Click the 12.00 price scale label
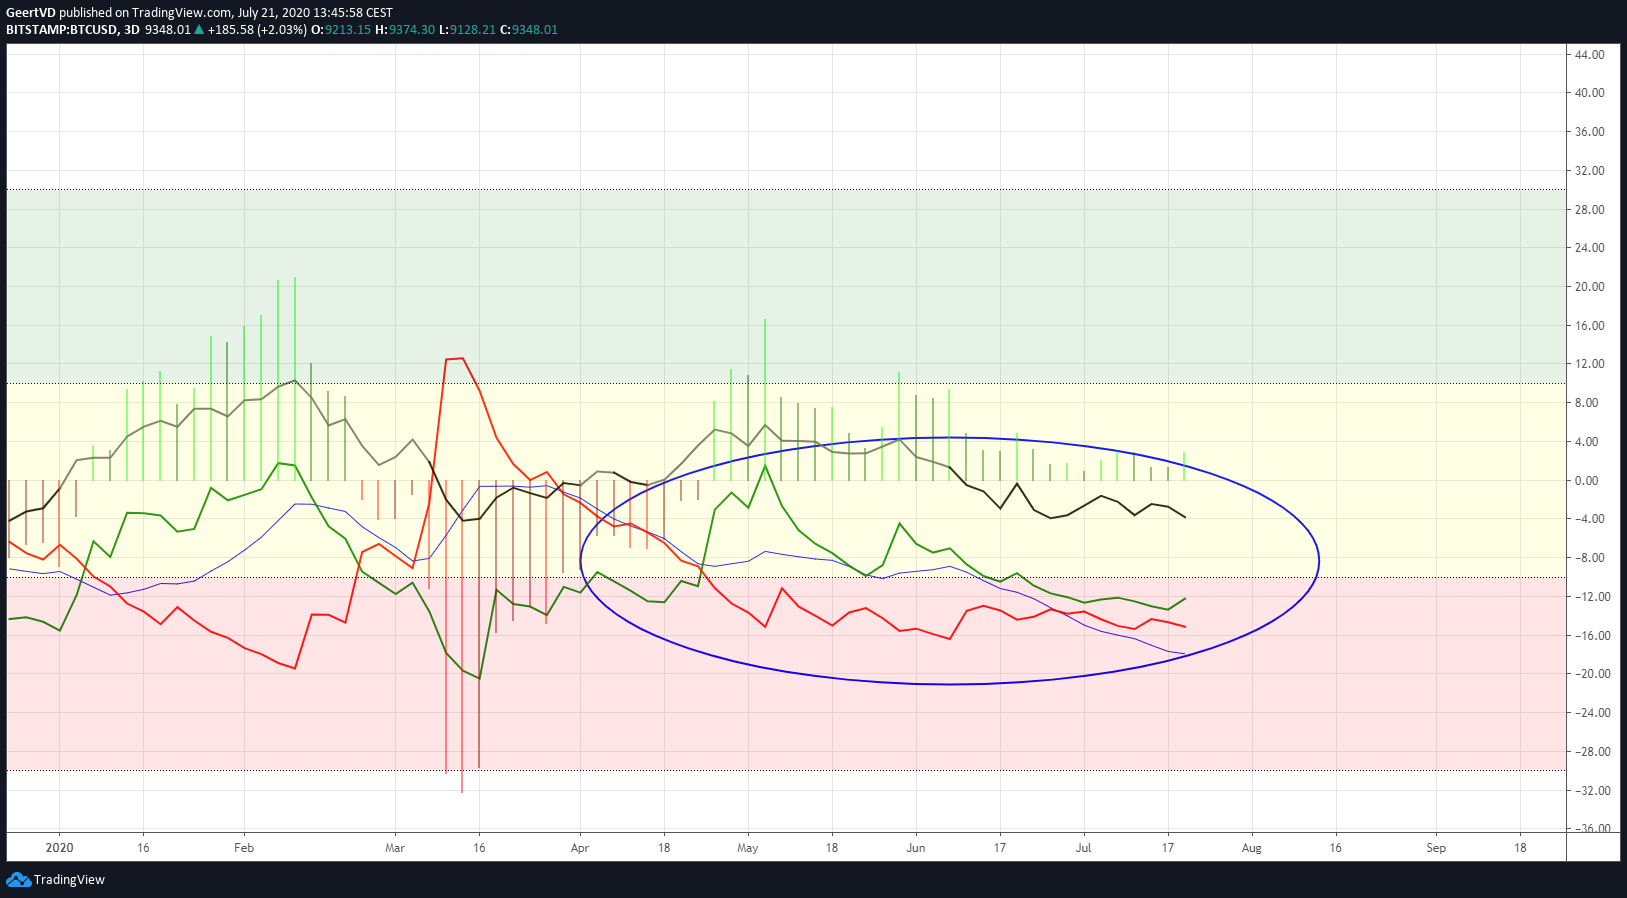The image size is (1627, 898). pyautogui.click(x=1590, y=364)
